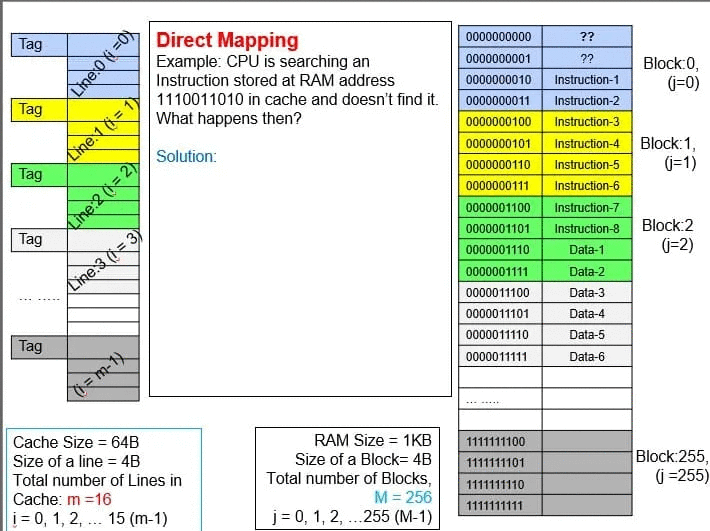Click the 'Block:2' label
710x531 pixels.
coord(667,225)
